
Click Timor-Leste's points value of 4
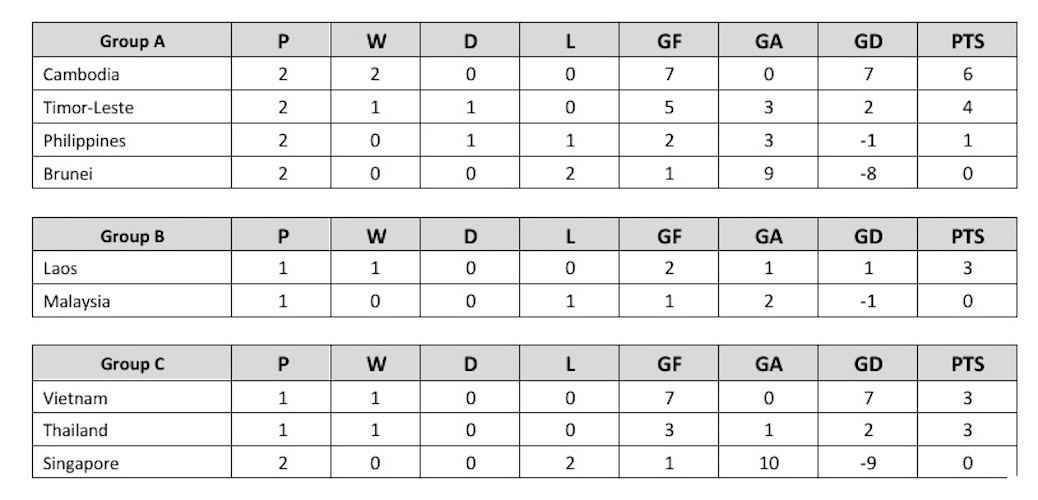(x=967, y=107)
